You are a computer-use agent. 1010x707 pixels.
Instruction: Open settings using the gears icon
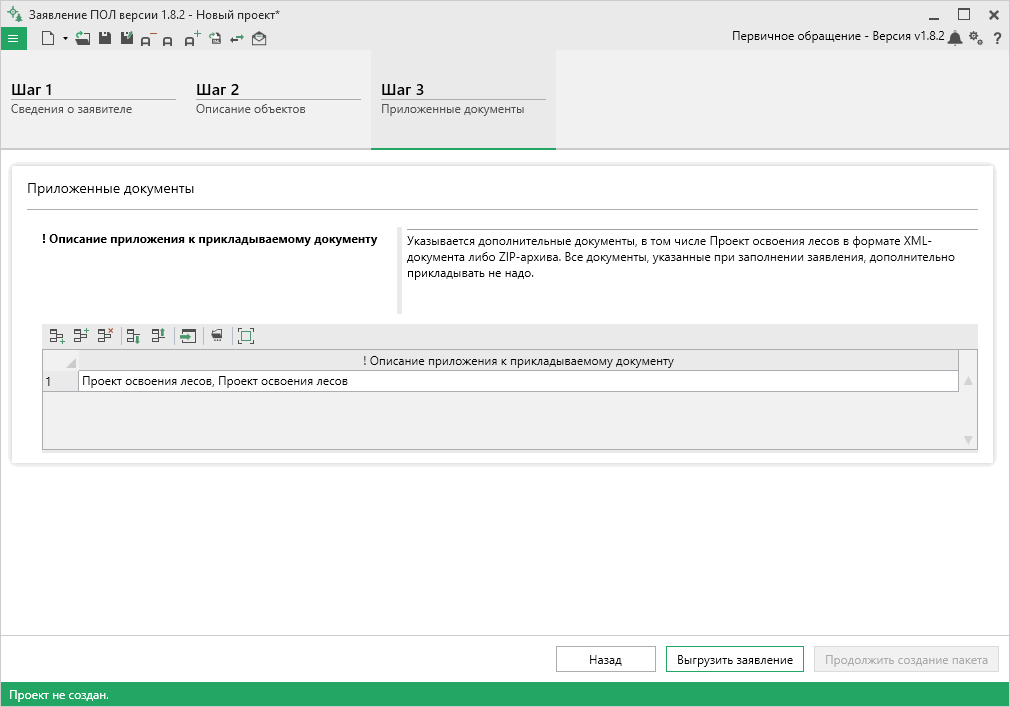[976, 38]
